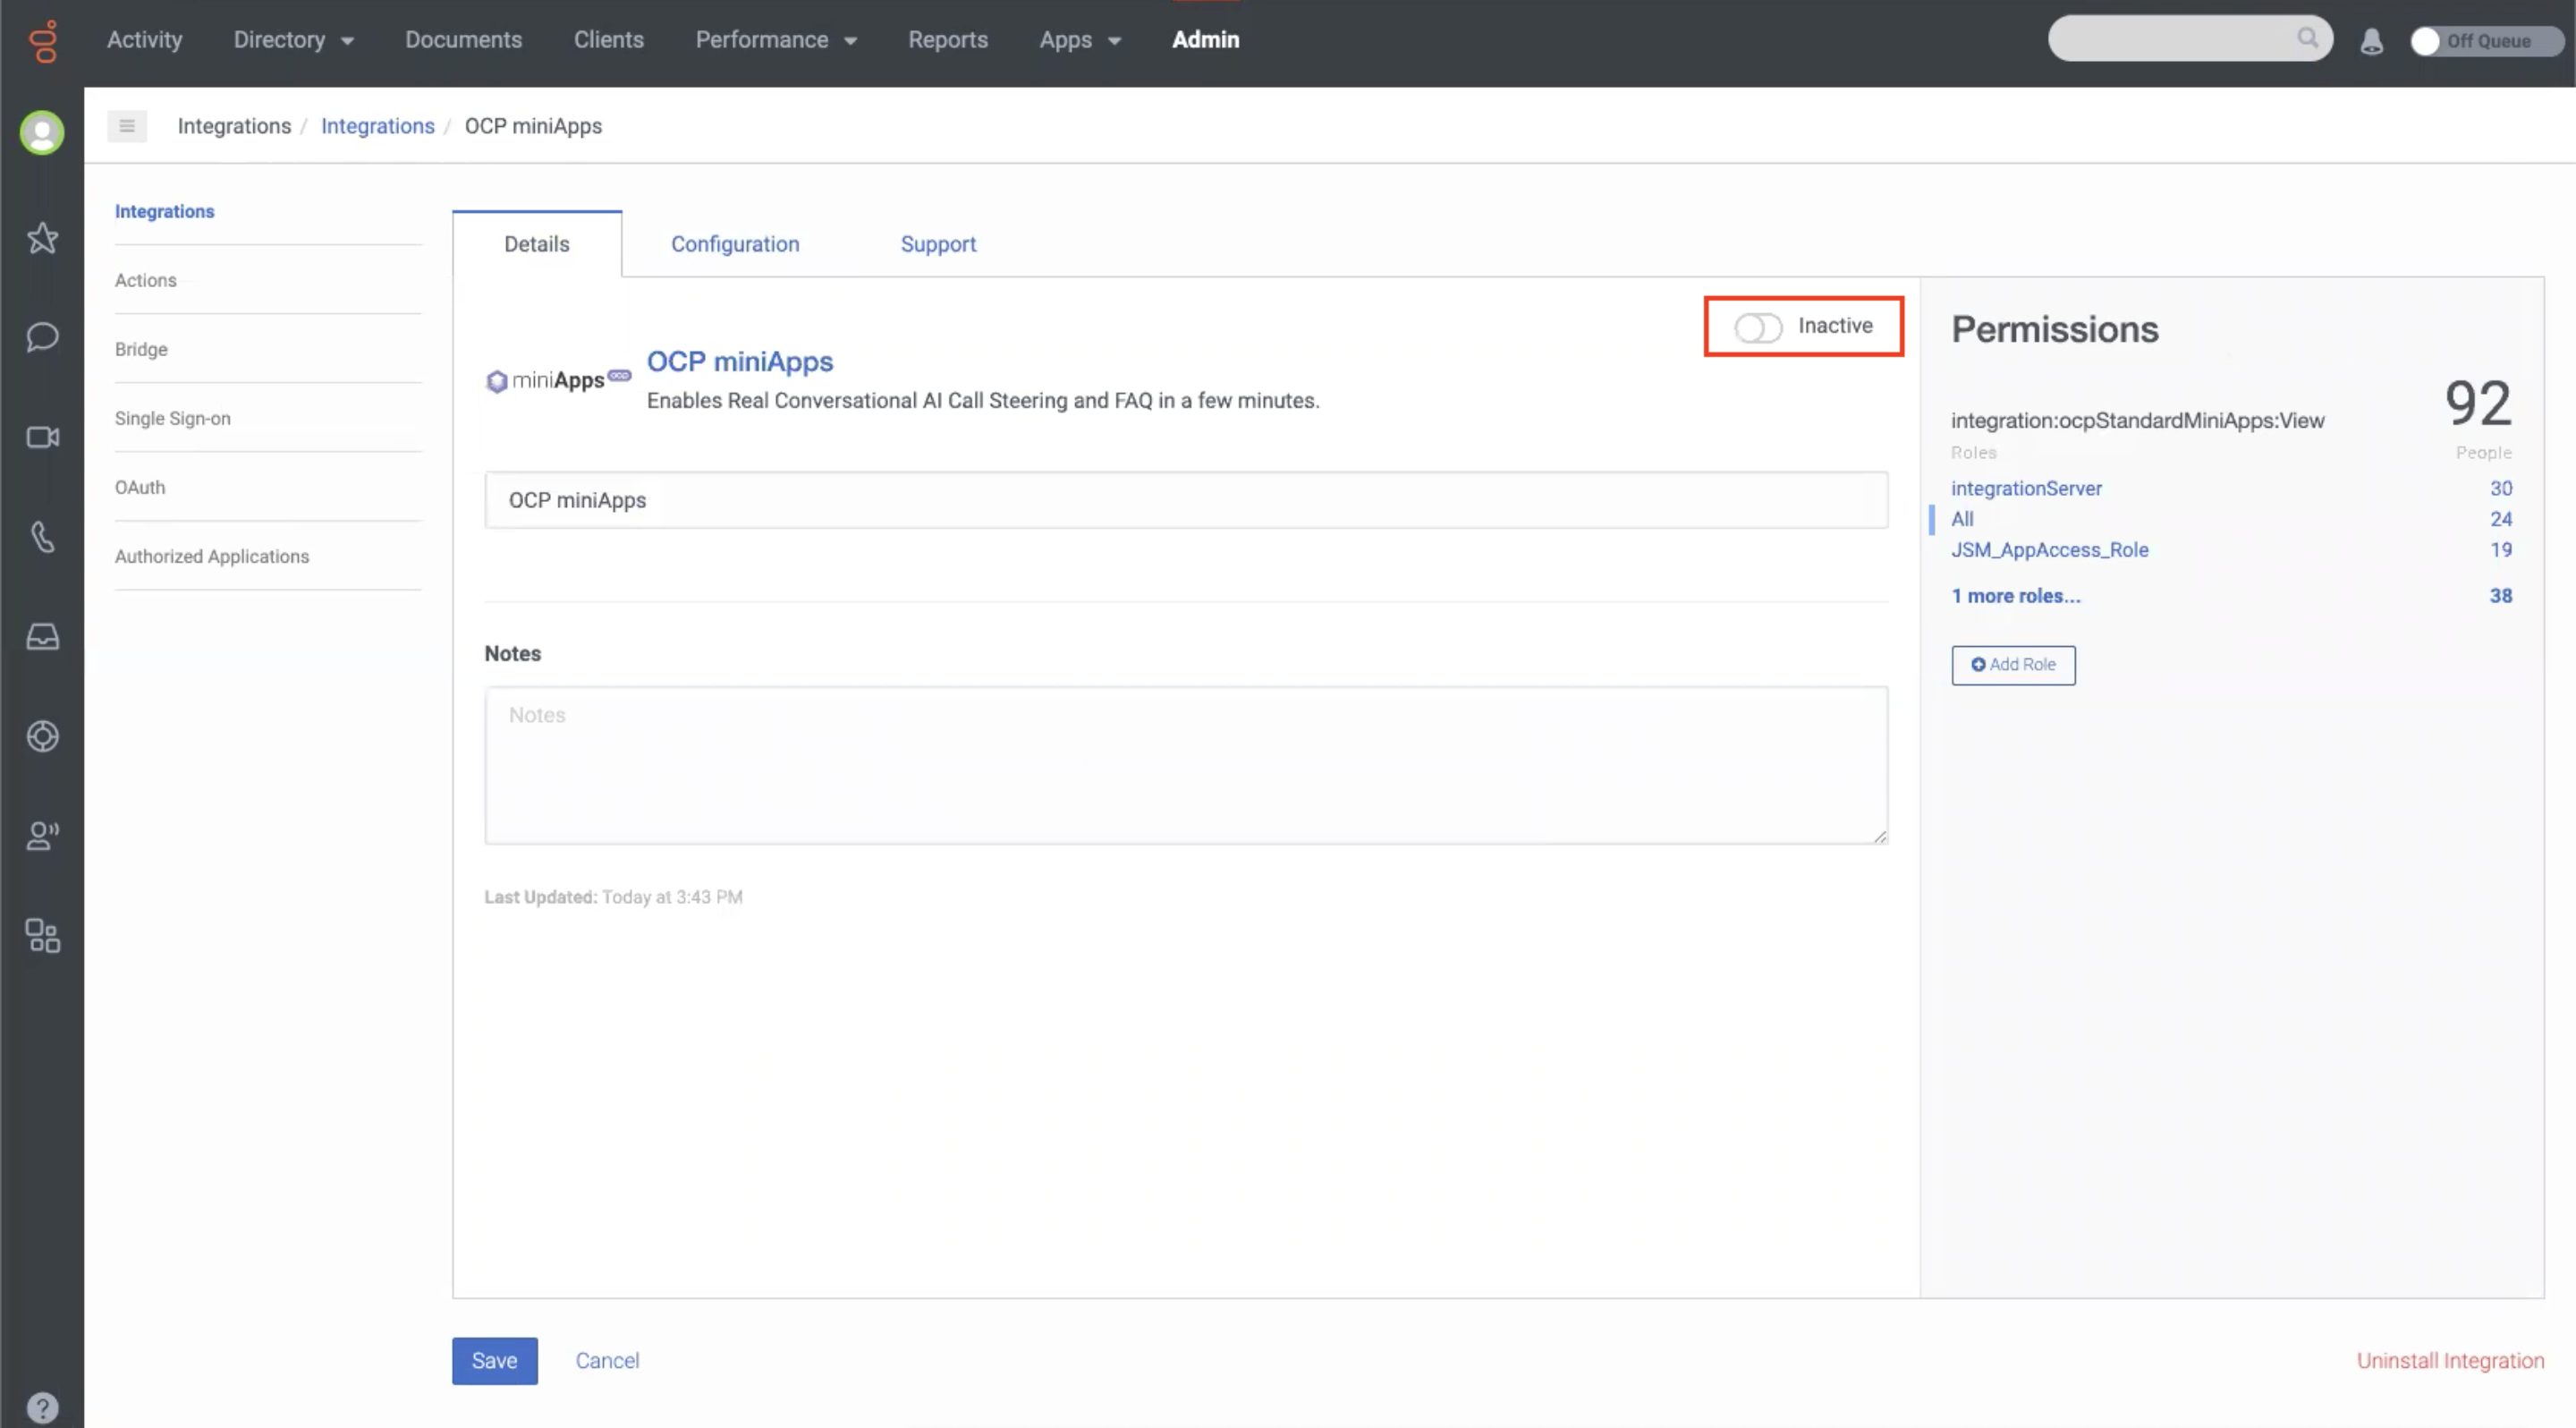
Task: Toggle the Off Queue switch
Action: point(2486,41)
